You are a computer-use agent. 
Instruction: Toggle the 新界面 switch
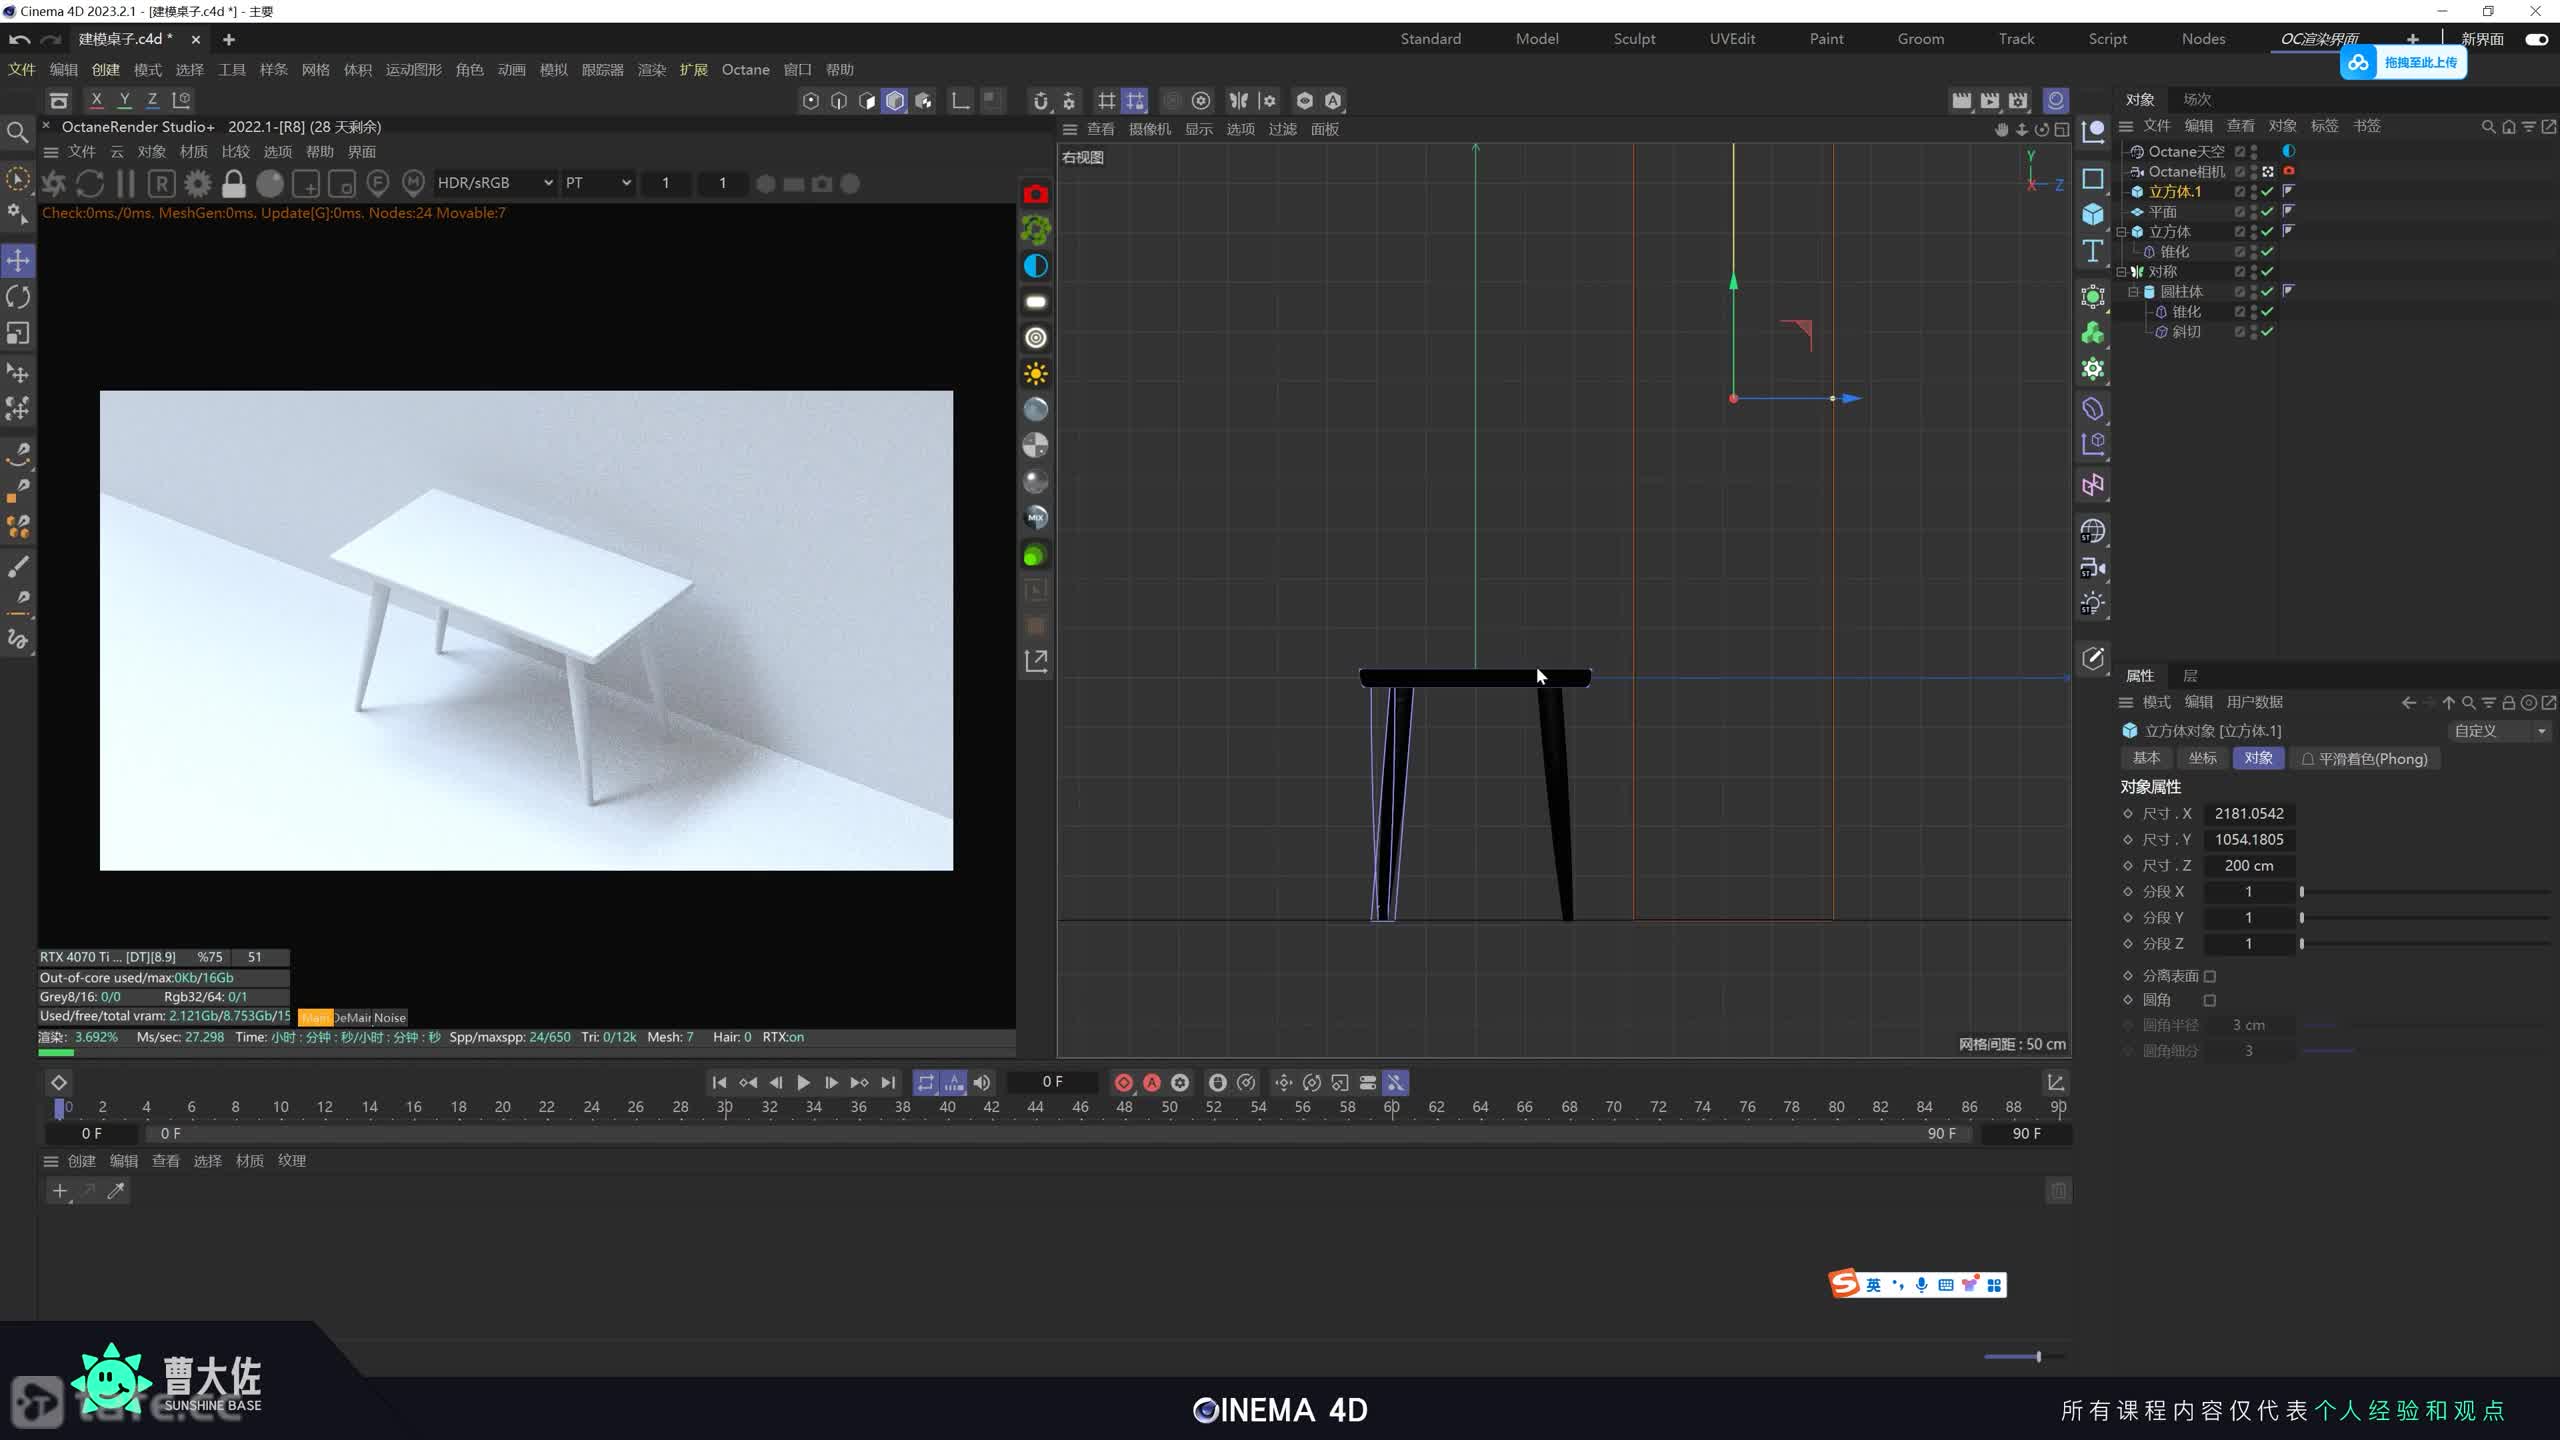[2536, 39]
